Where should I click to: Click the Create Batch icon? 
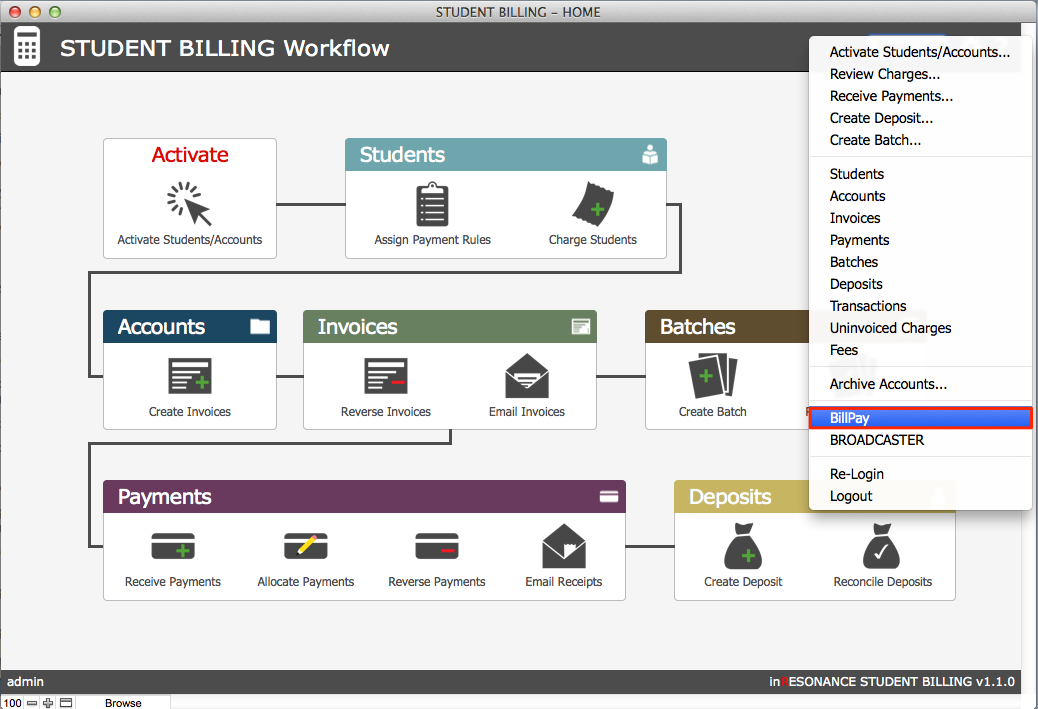click(712, 376)
